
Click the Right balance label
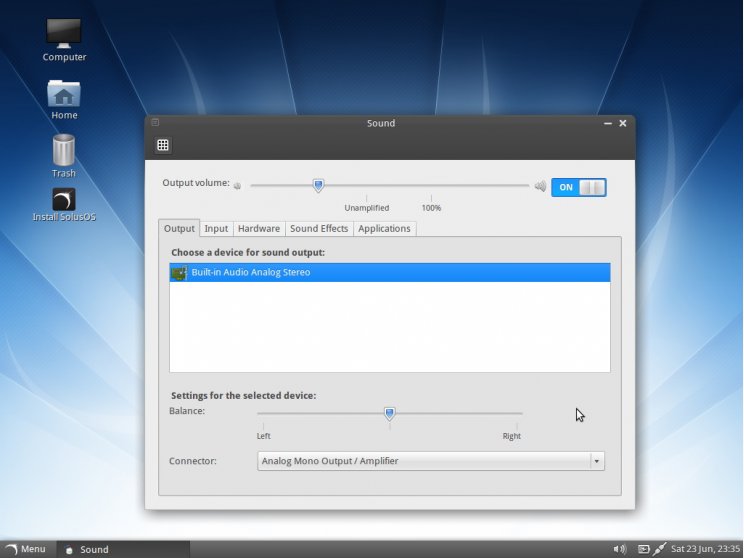(512, 436)
